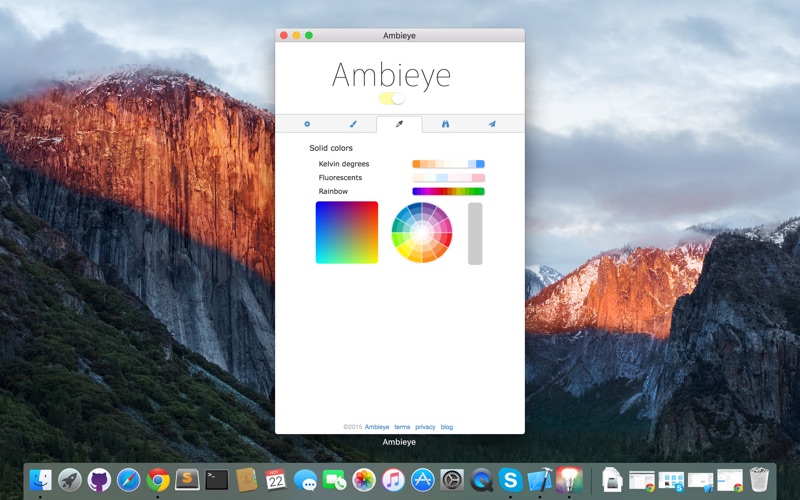This screenshot has width=800, height=500.
Task: Click the 'Kelvin degrees' label
Action: (x=344, y=164)
